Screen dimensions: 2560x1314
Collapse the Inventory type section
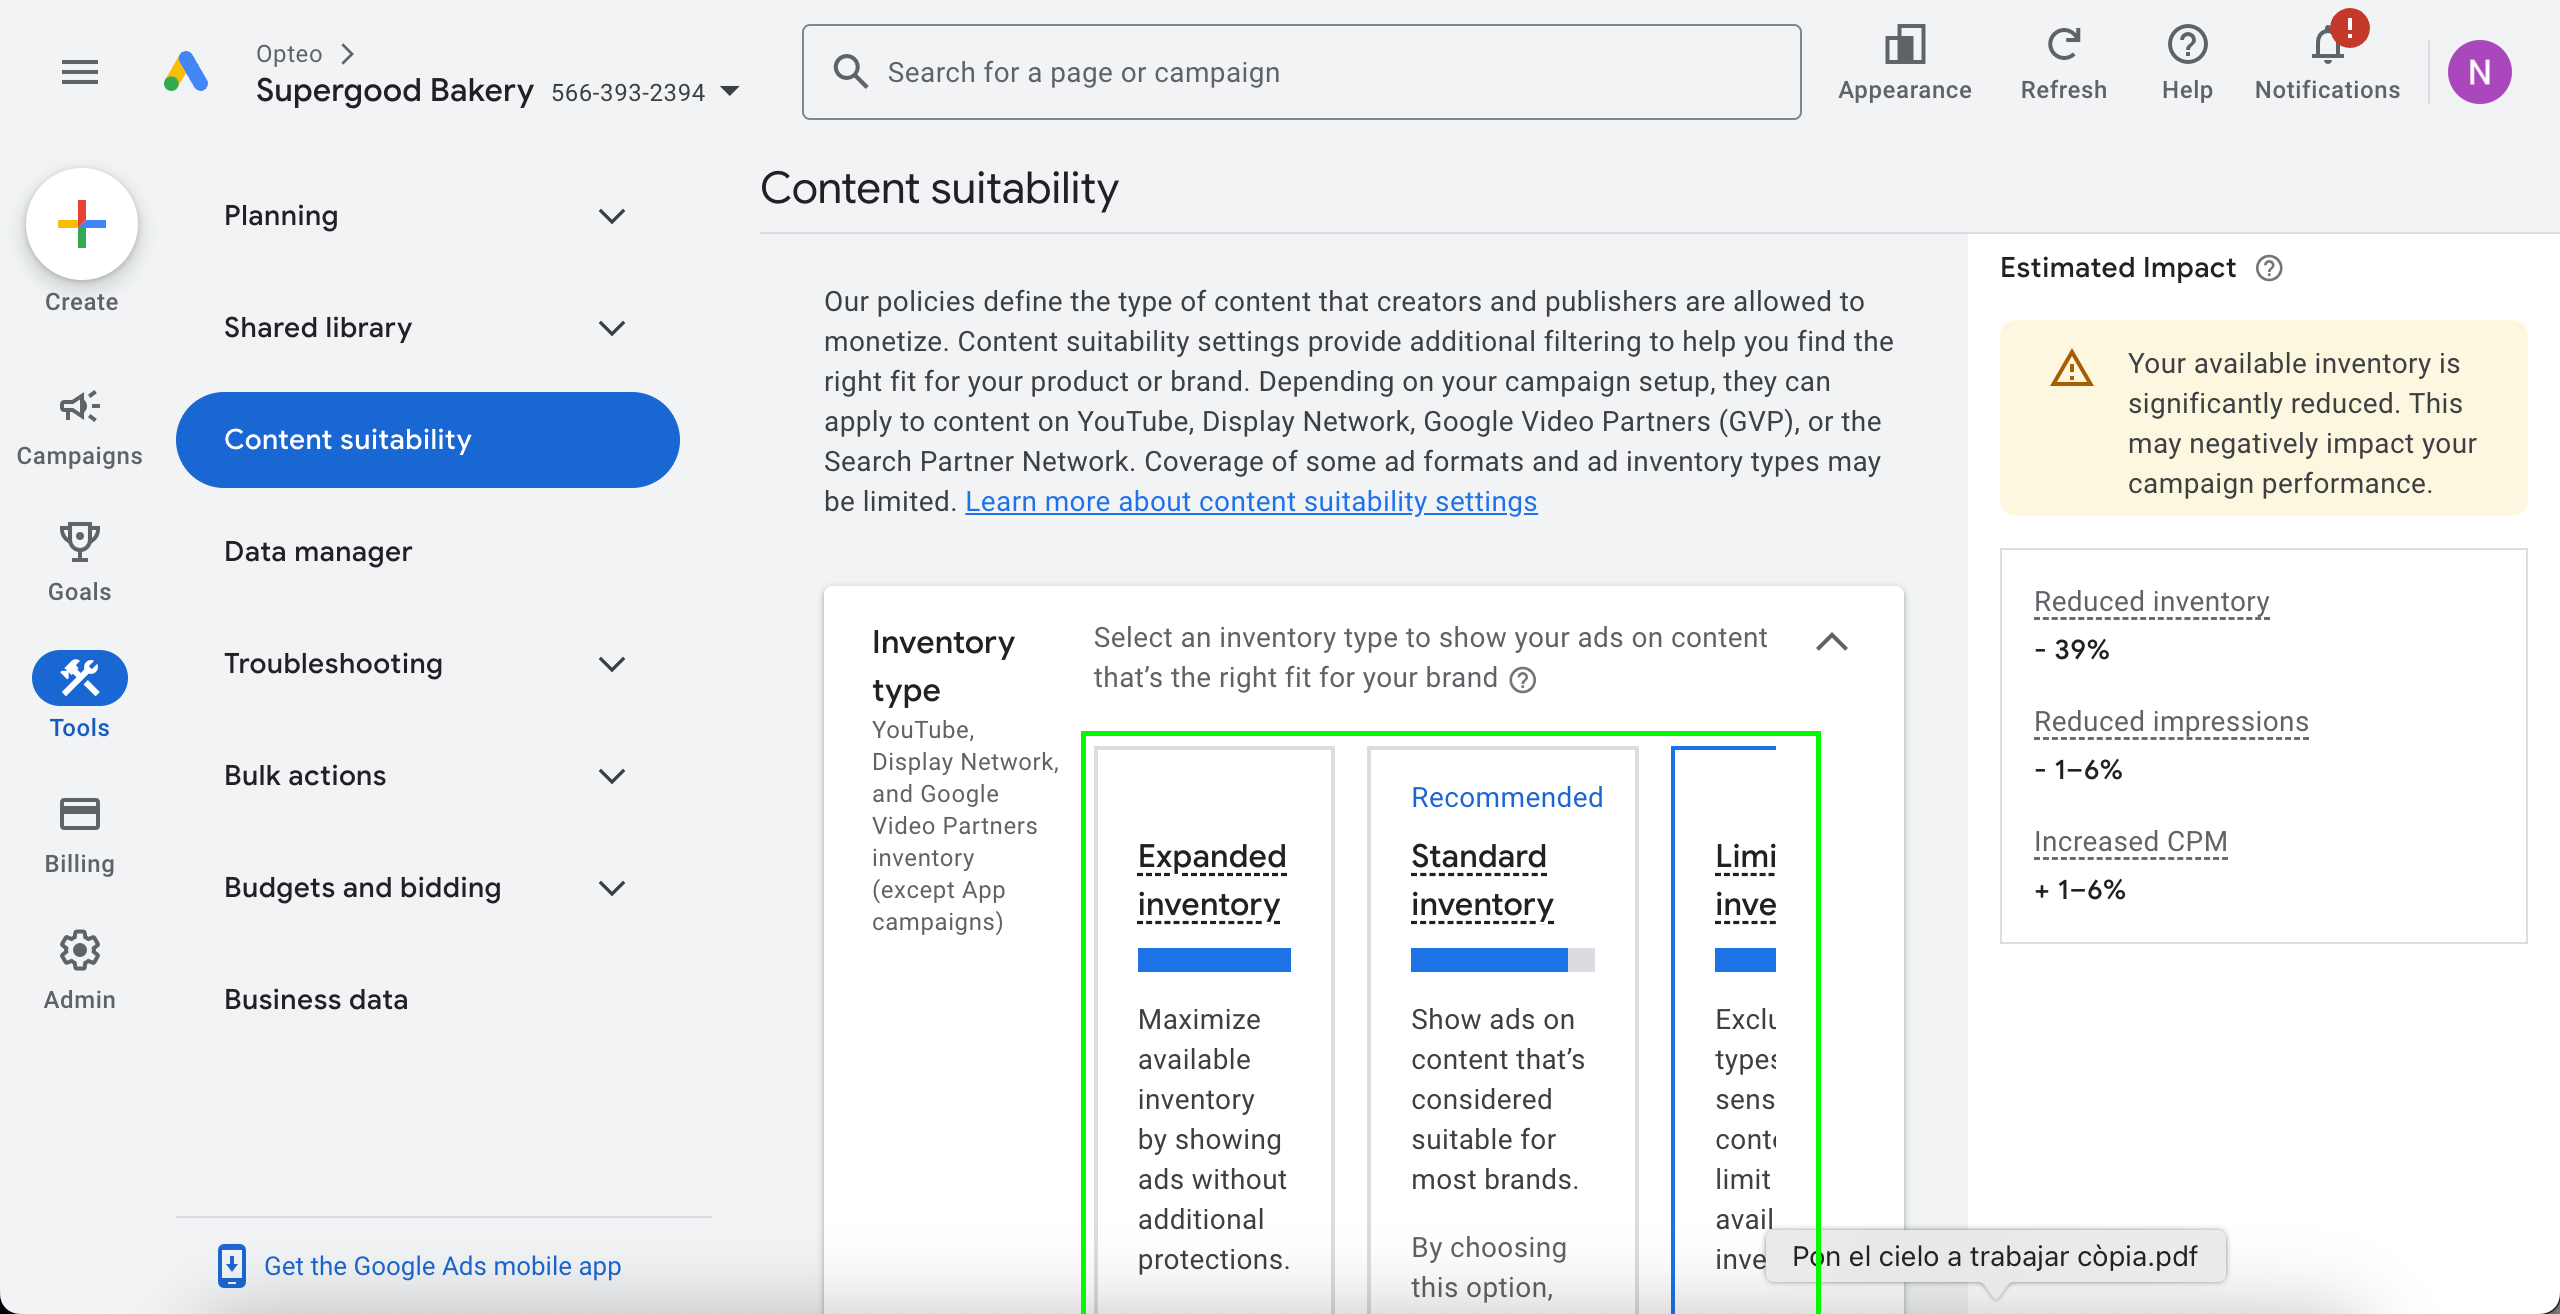click(1831, 642)
